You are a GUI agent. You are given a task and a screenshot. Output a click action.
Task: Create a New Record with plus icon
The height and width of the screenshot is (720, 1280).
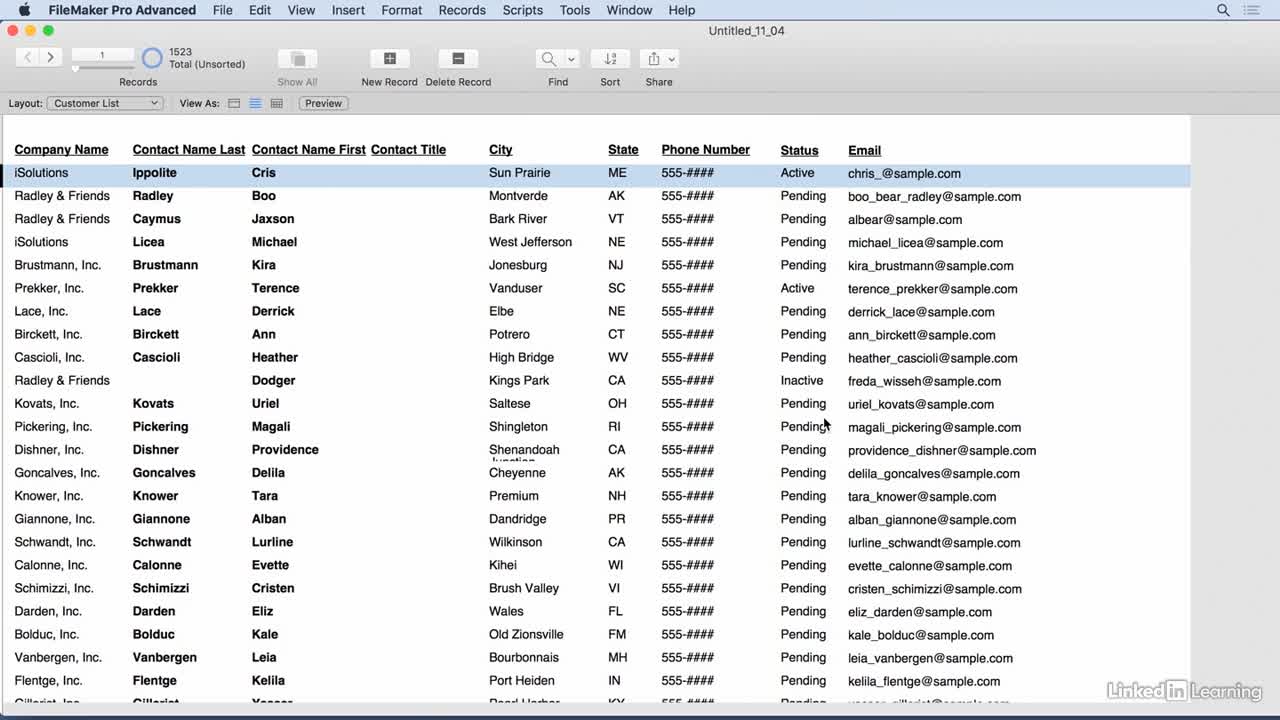[x=390, y=59]
